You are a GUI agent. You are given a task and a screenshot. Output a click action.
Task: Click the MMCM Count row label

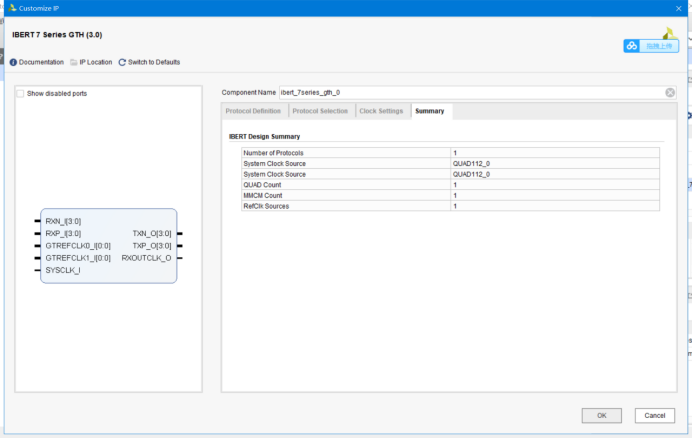[x=263, y=195]
